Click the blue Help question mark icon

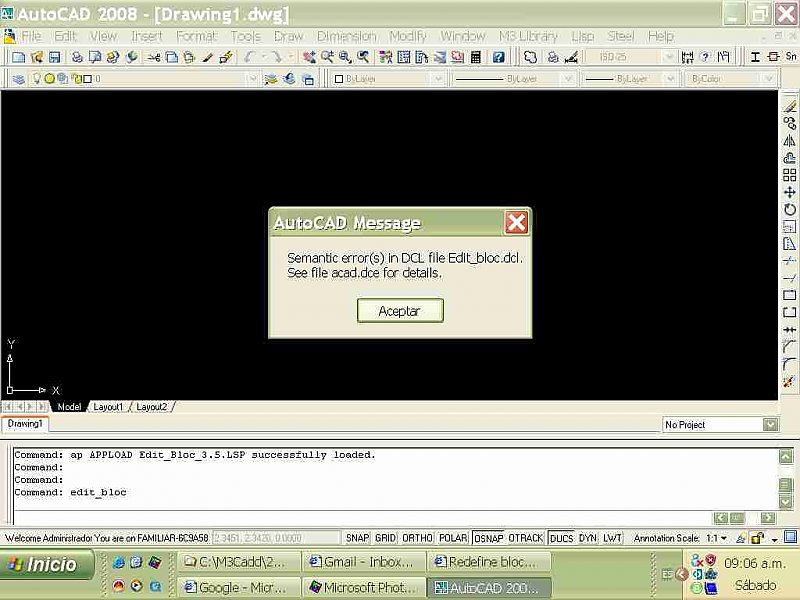pyautogui.click(x=498, y=57)
